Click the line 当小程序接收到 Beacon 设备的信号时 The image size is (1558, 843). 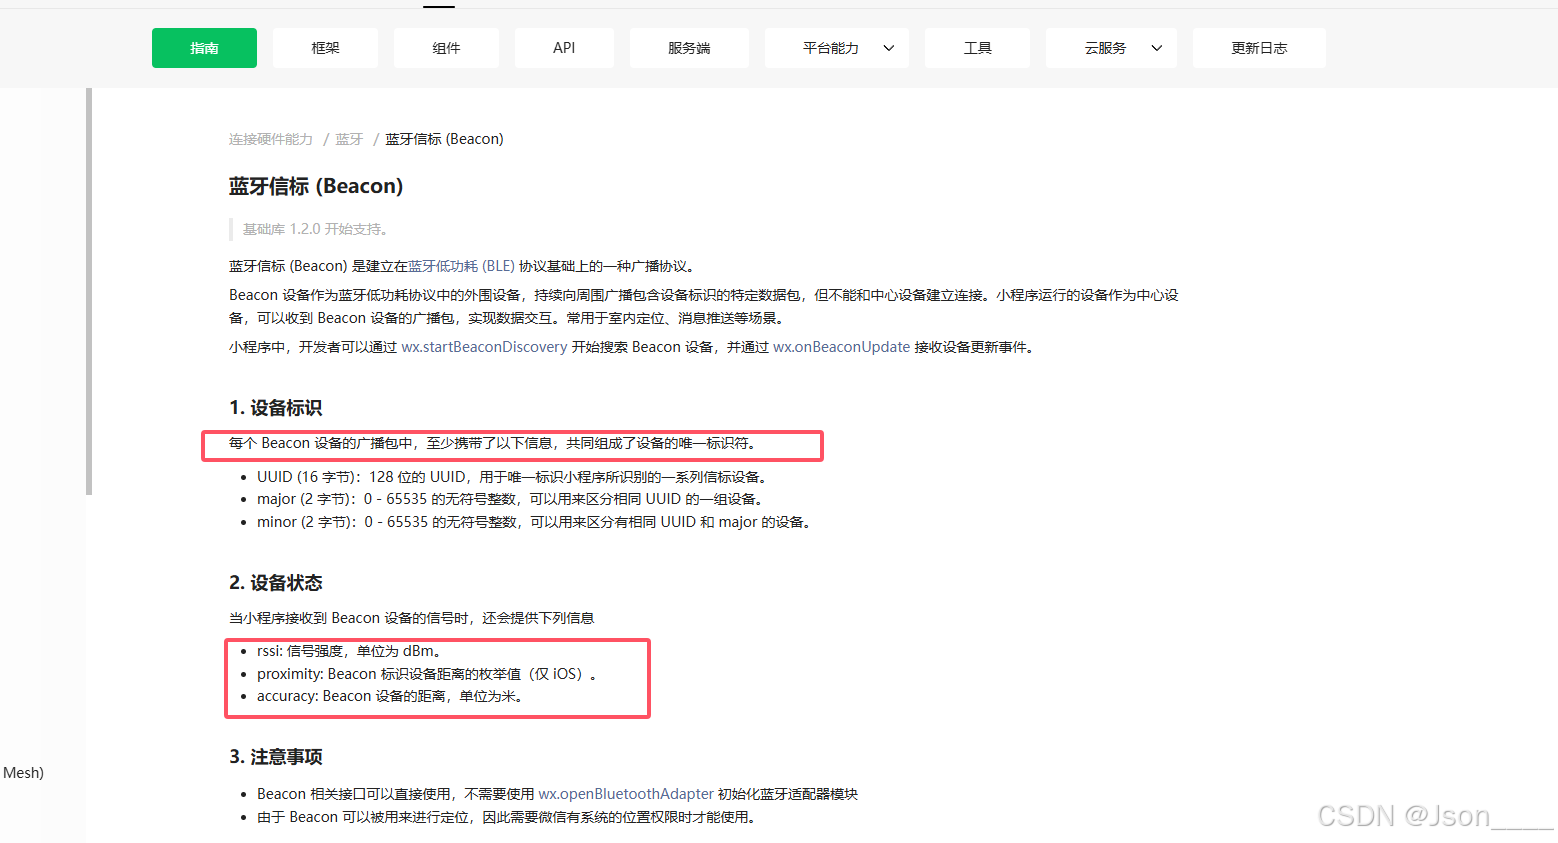click(x=412, y=618)
